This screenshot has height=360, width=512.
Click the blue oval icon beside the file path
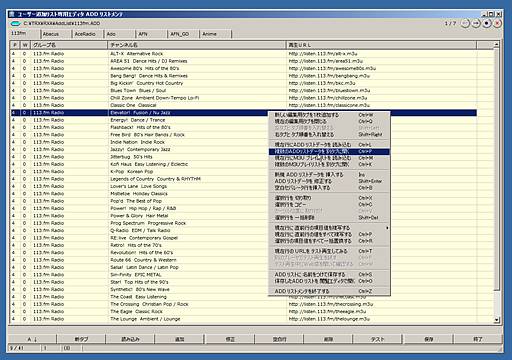pos(16,24)
